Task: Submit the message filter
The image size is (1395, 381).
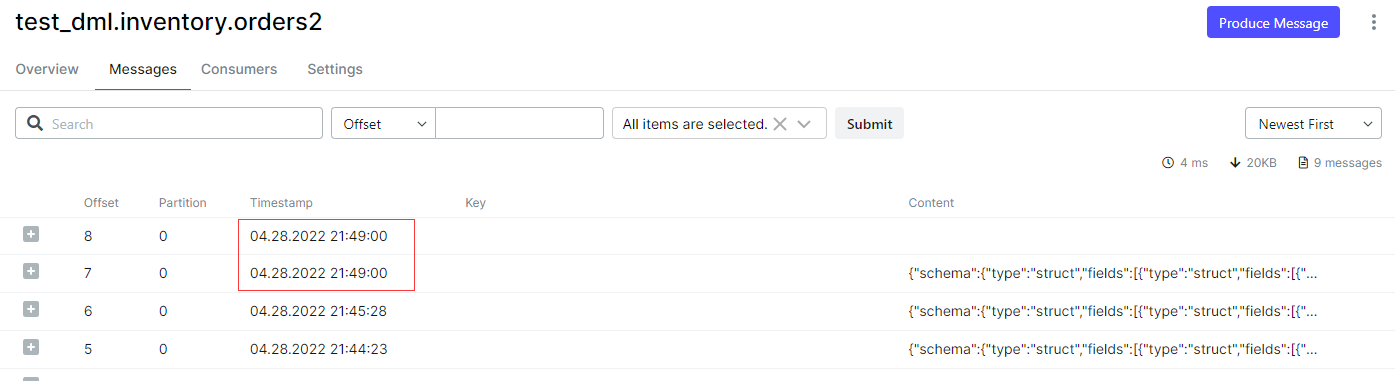Action: (x=869, y=124)
